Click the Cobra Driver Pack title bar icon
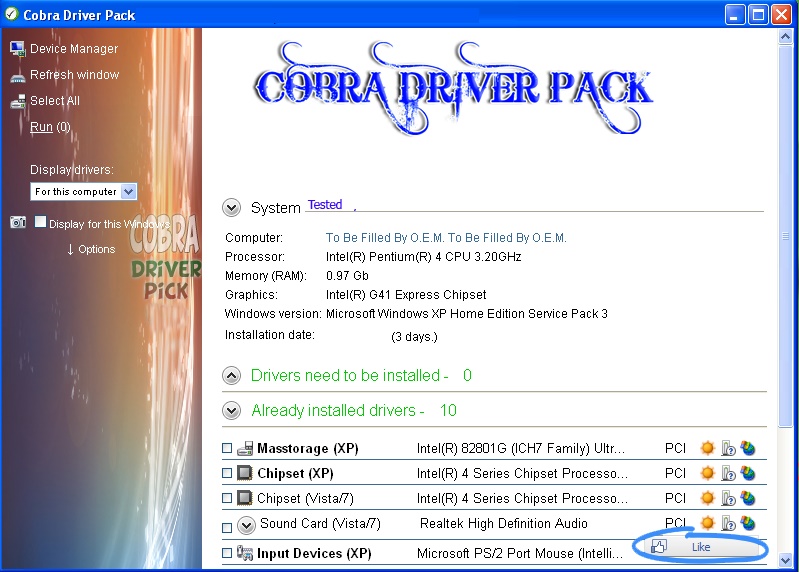 tap(11, 14)
